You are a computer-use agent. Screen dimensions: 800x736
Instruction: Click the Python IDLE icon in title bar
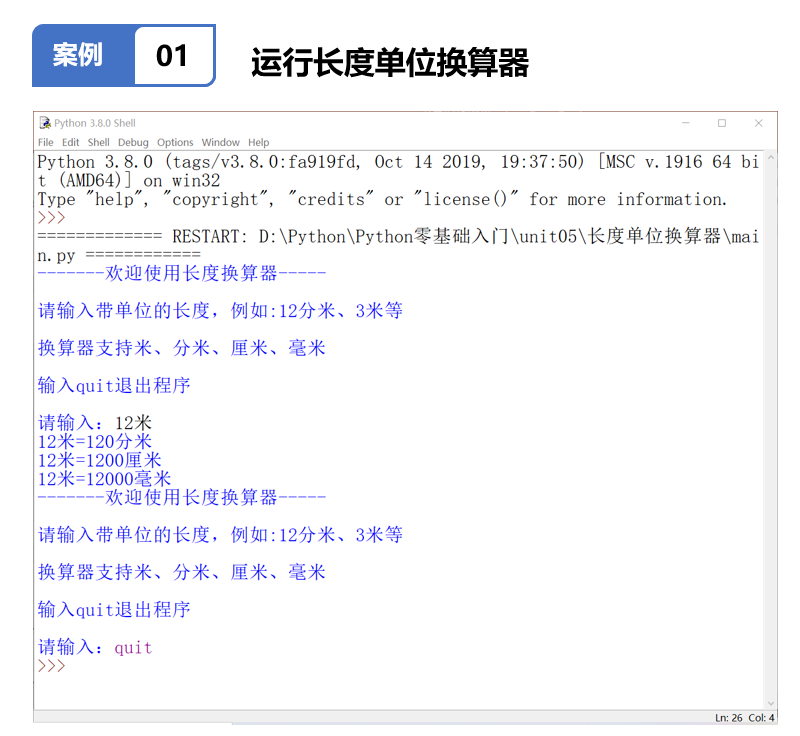pyautogui.click(x=45, y=123)
